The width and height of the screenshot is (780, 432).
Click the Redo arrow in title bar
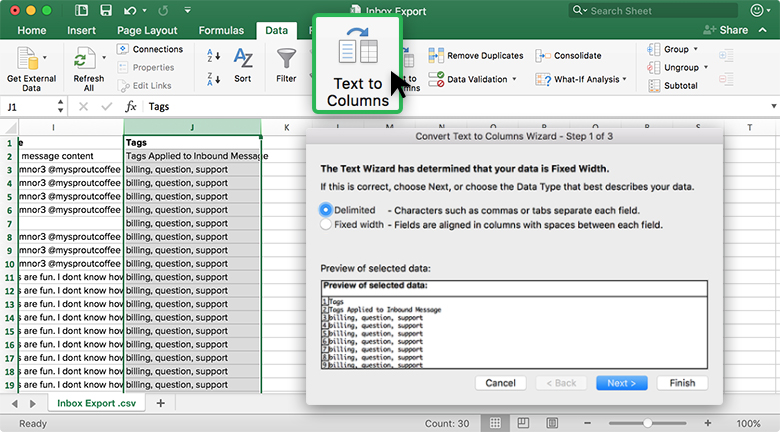coord(163,10)
